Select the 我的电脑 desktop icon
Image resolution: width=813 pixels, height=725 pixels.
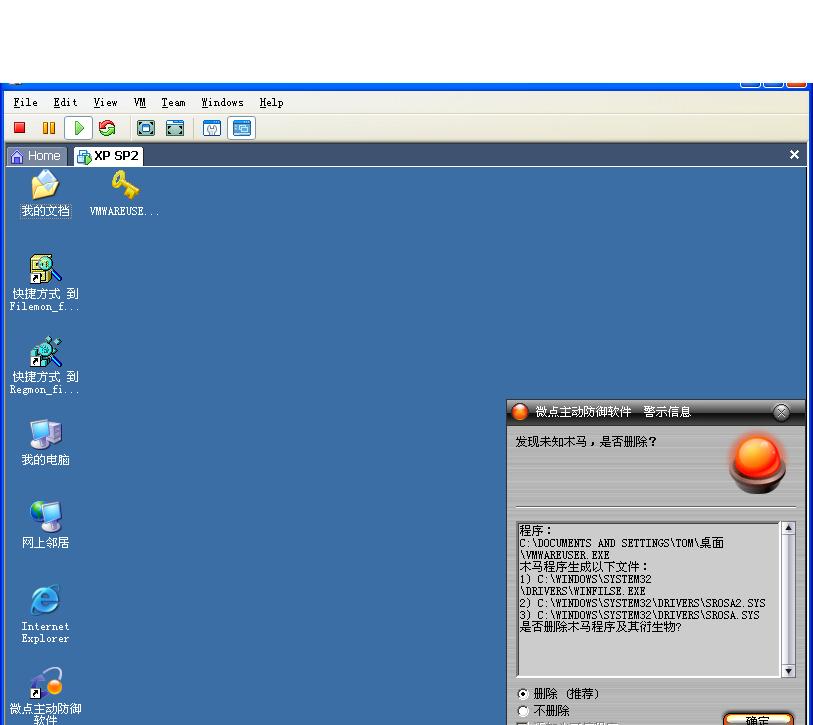click(x=46, y=442)
